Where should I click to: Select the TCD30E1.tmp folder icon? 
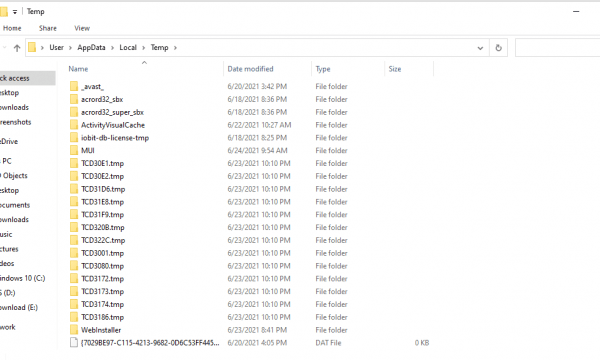click(x=74, y=163)
